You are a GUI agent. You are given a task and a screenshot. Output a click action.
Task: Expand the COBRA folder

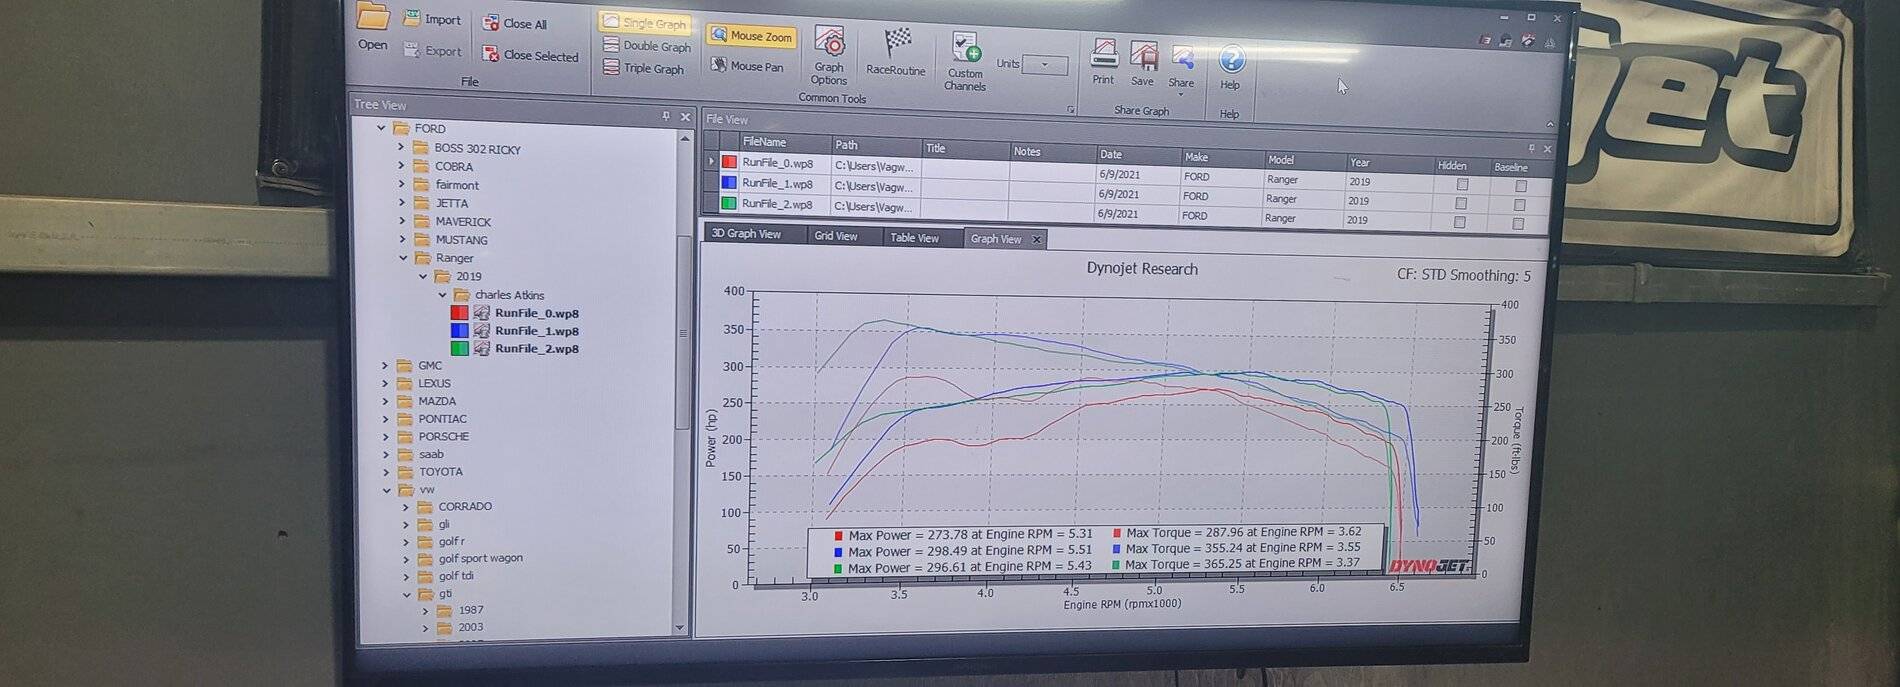click(402, 166)
